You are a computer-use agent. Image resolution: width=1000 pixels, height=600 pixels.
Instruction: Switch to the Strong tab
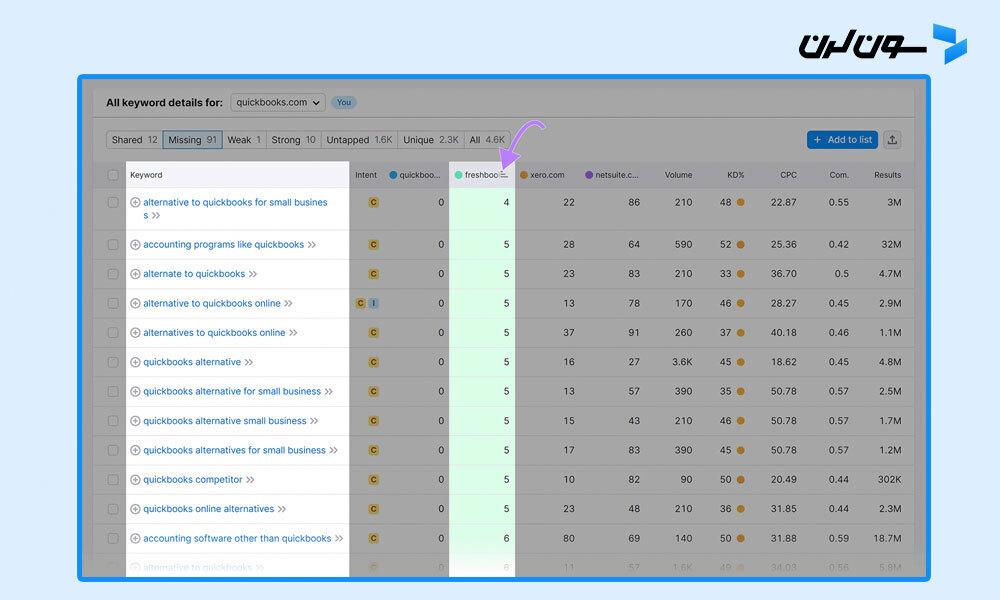pos(293,140)
